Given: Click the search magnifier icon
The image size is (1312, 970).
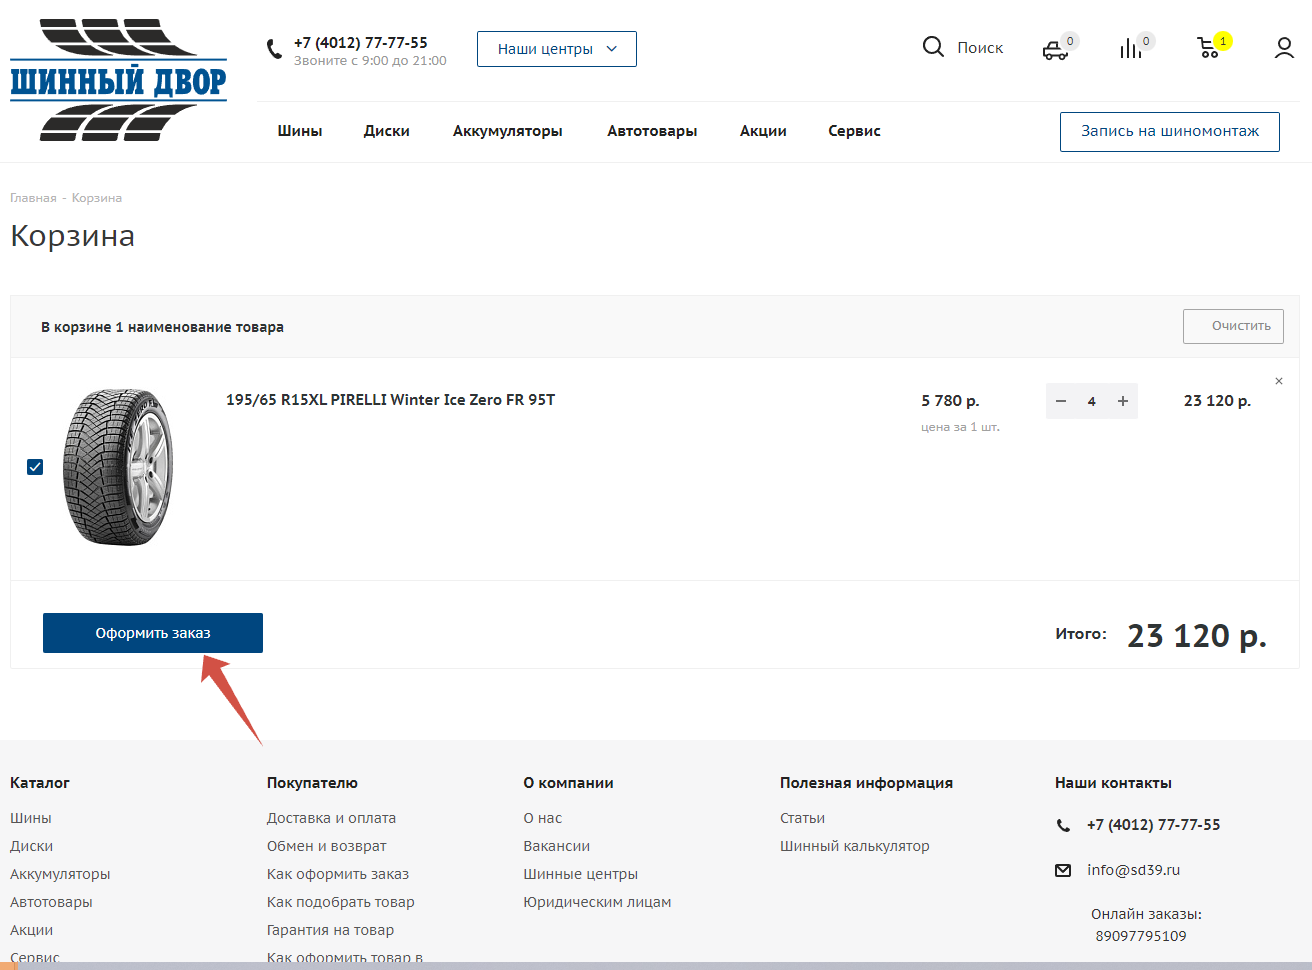Looking at the screenshot, I should (933, 47).
